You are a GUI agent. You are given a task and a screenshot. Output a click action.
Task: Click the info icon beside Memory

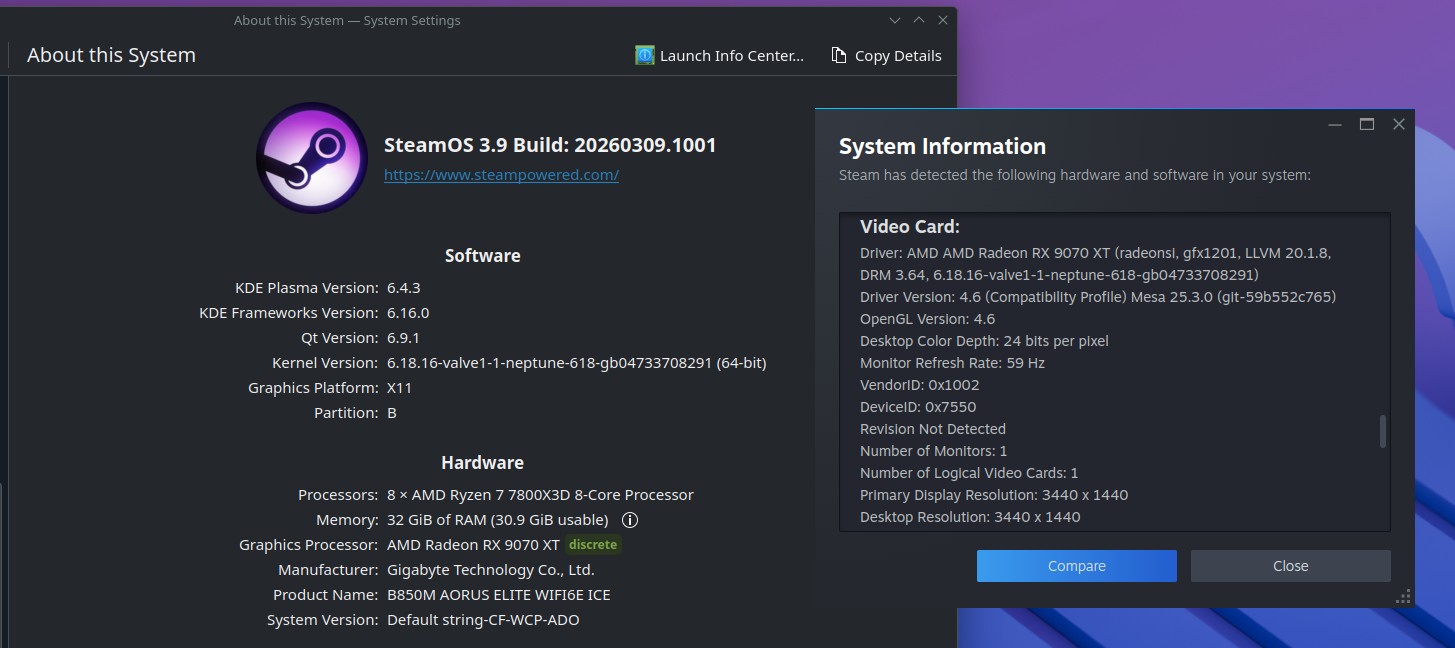[x=630, y=520]
